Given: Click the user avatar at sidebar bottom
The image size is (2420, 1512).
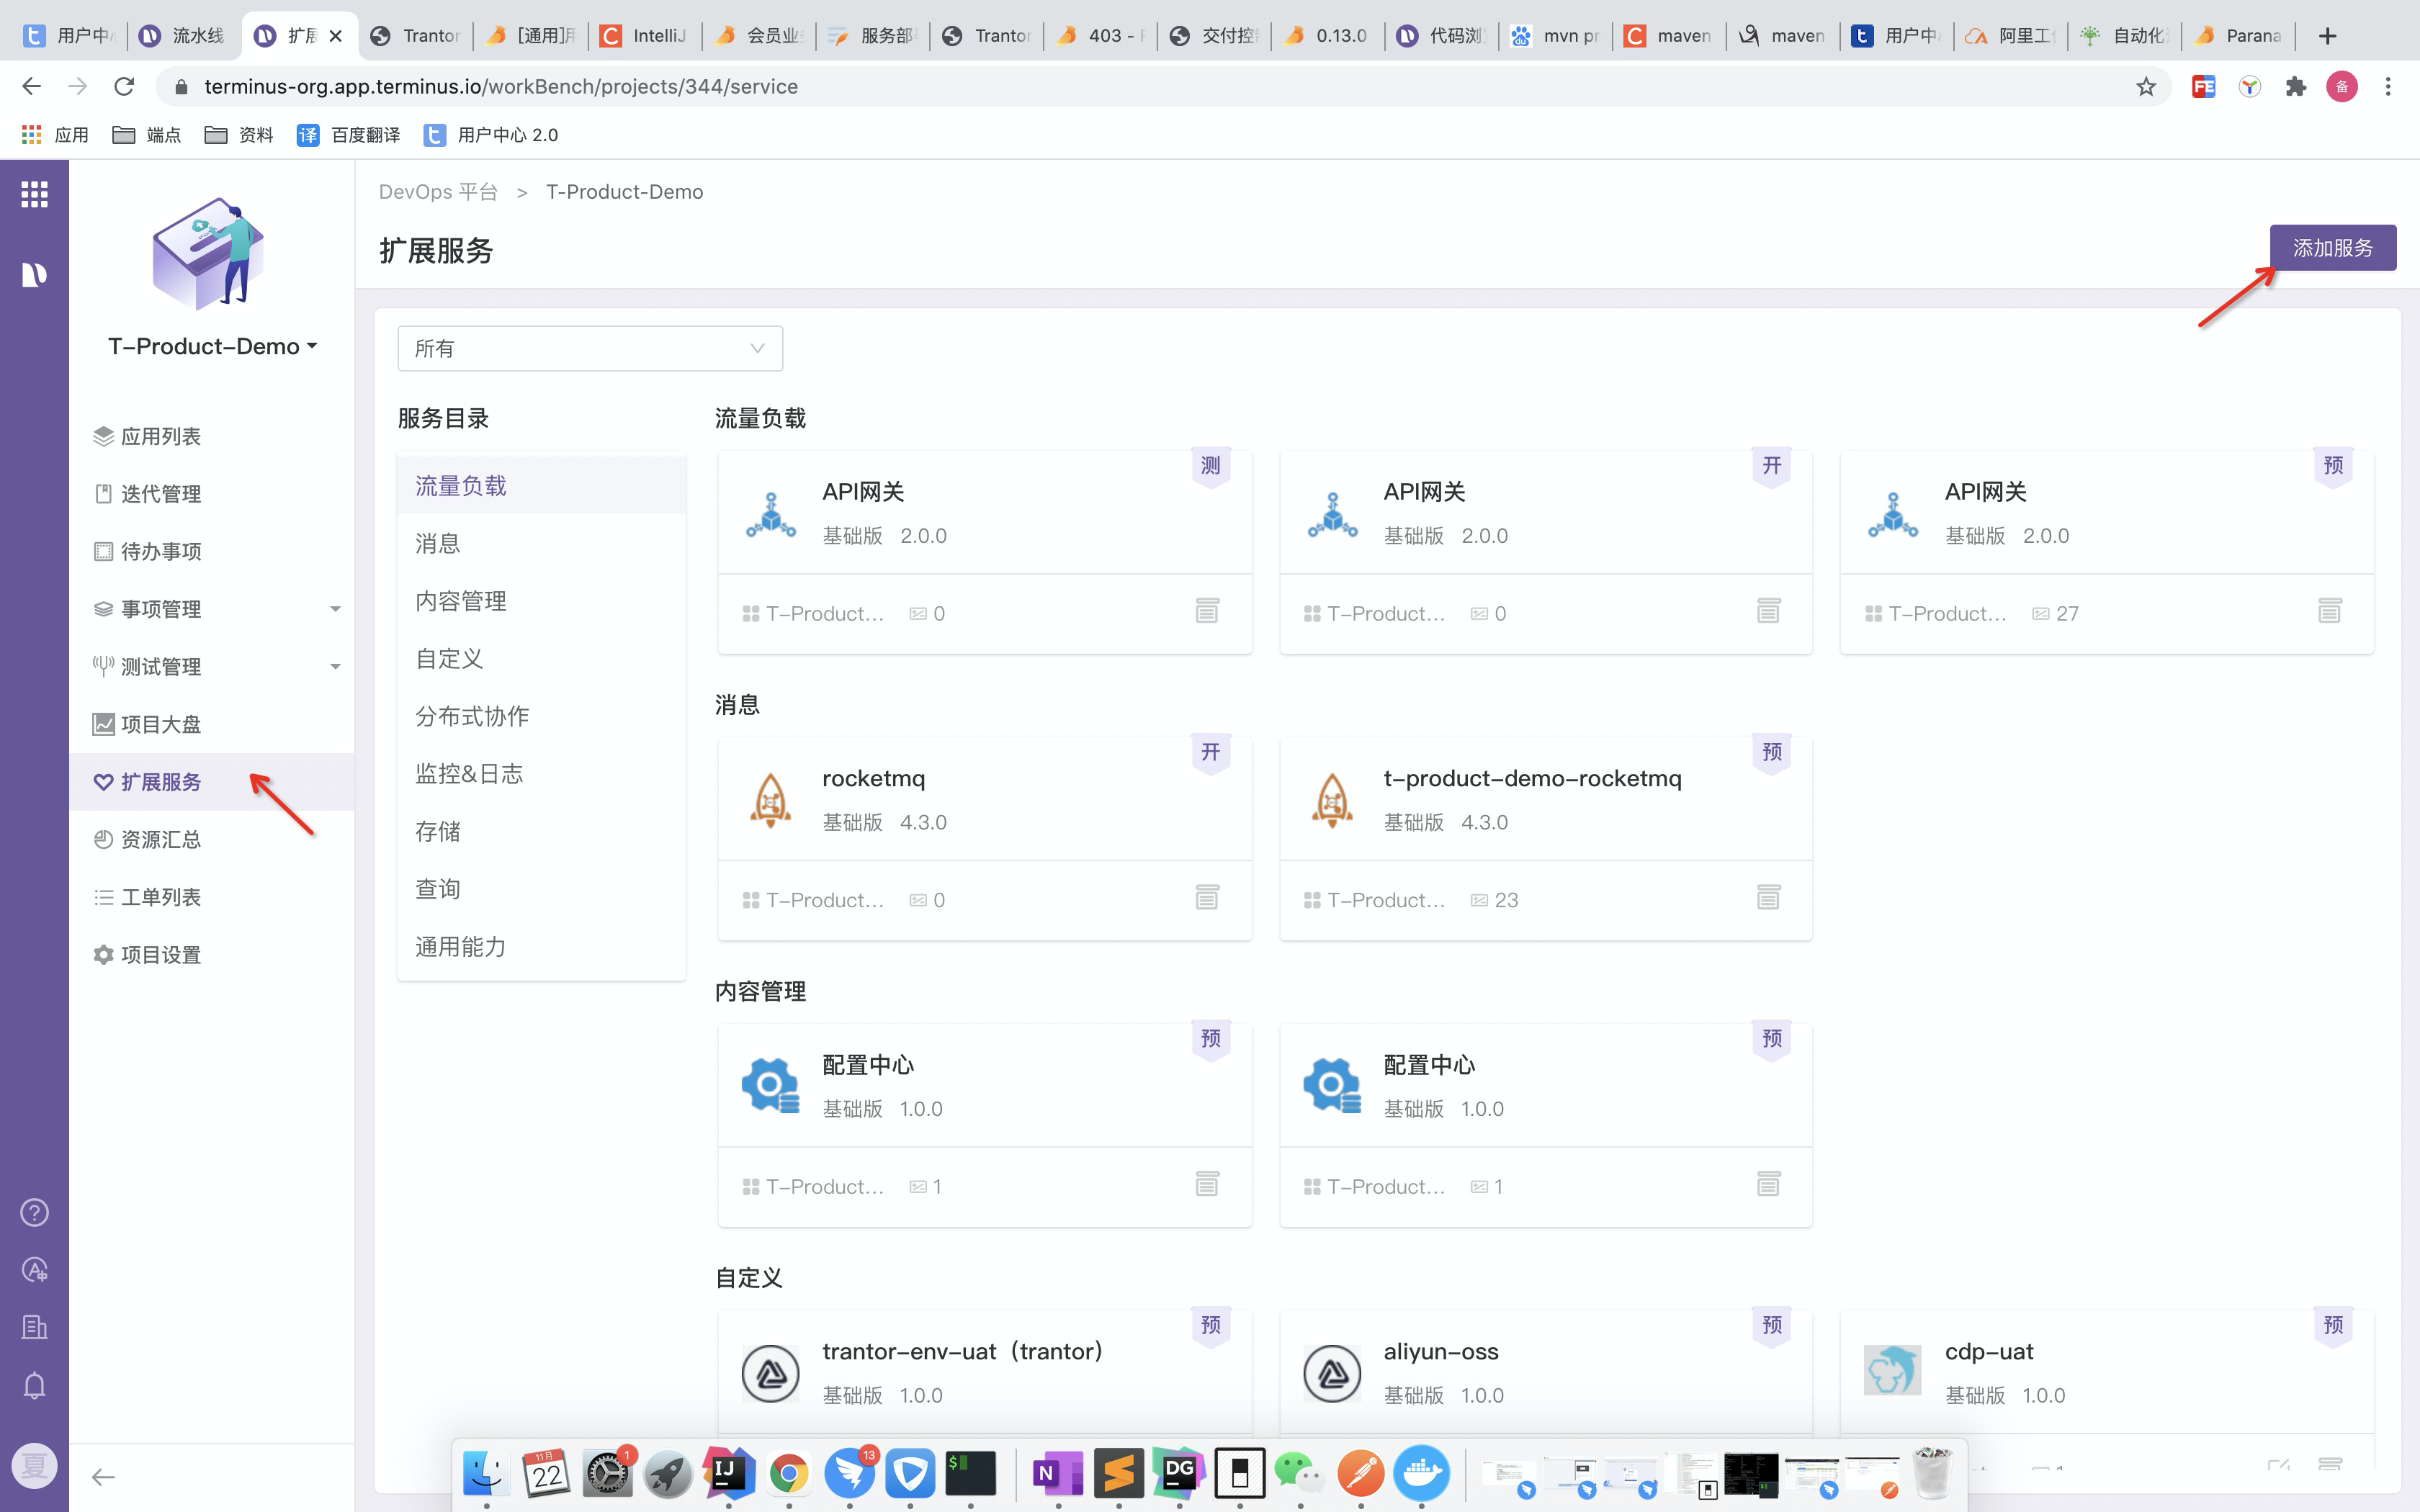Looking at the screenshot, I should pyautogui.click(x=34, y=1466).
